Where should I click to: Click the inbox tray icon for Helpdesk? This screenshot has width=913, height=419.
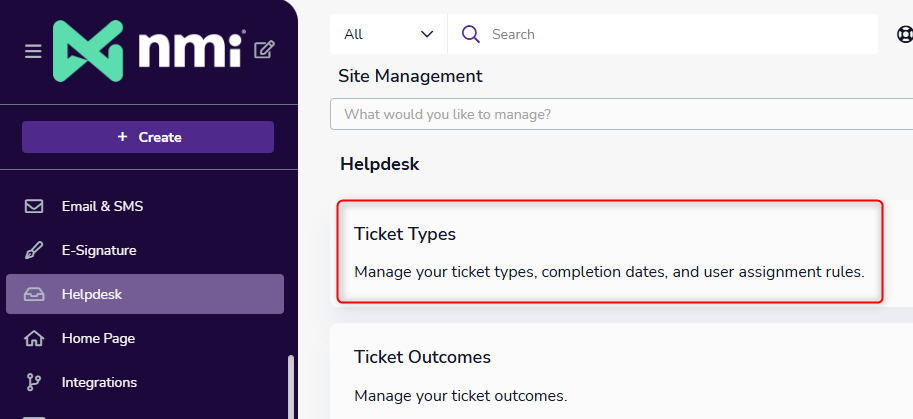[34, 294]
